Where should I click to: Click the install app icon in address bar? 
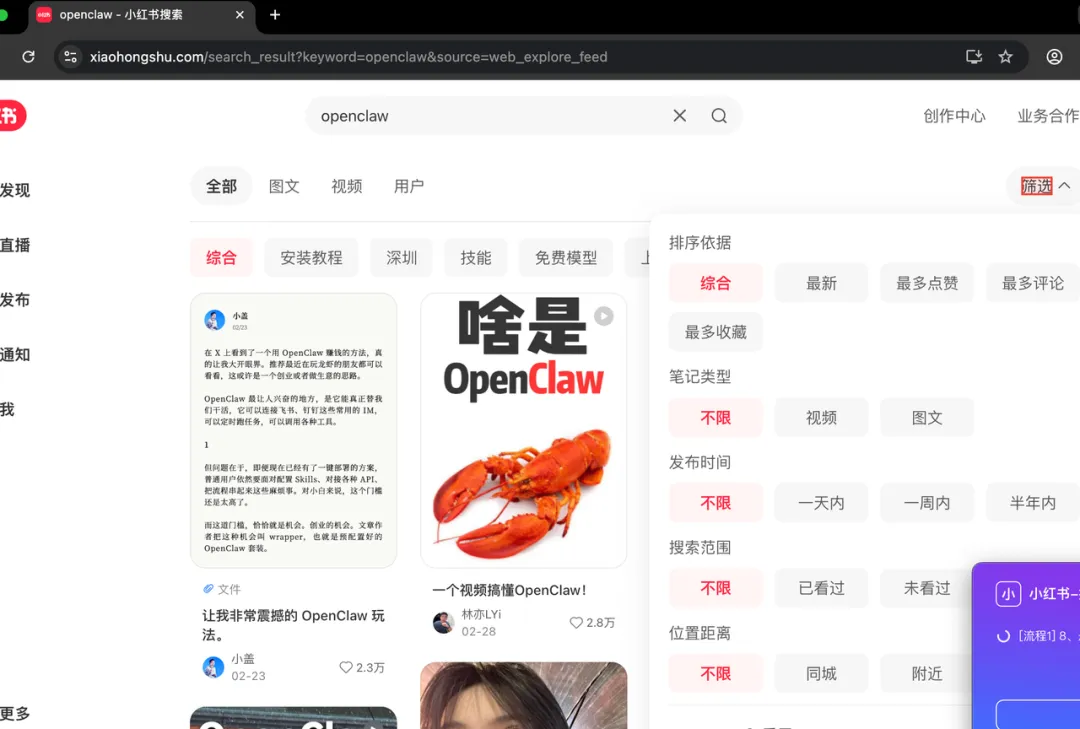tap(973, 57)
